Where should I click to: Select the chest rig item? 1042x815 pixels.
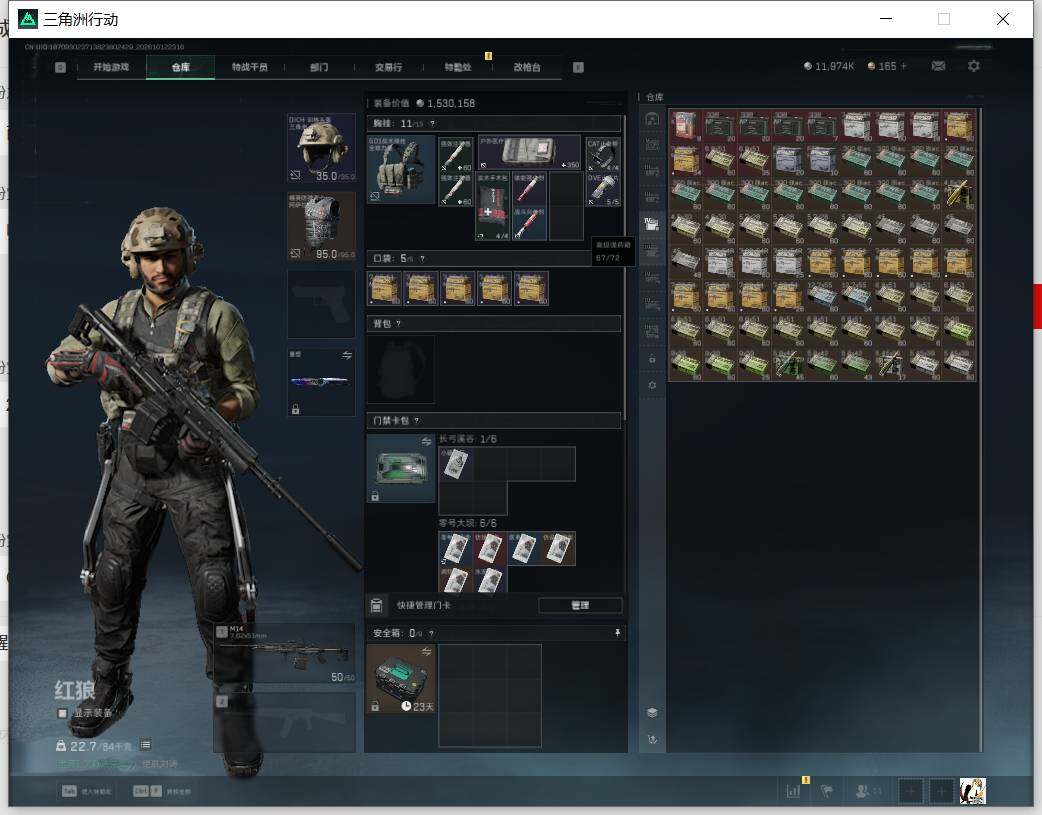401,170
